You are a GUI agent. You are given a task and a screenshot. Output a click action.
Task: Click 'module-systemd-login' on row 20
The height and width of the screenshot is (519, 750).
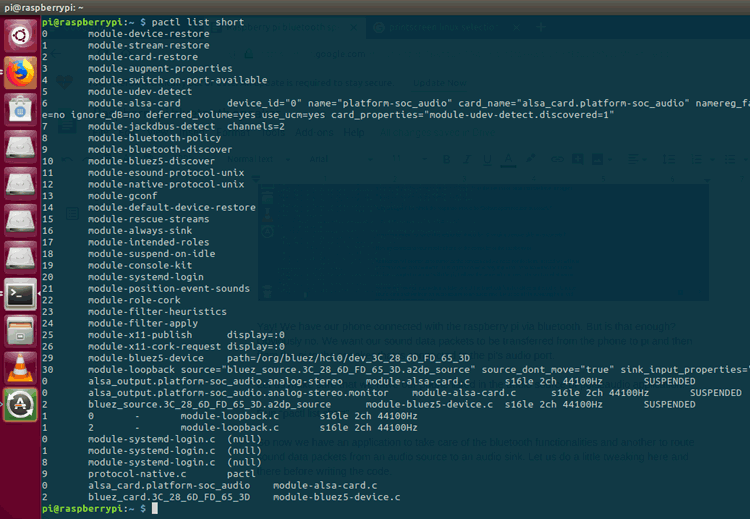[x=146, y=276]
